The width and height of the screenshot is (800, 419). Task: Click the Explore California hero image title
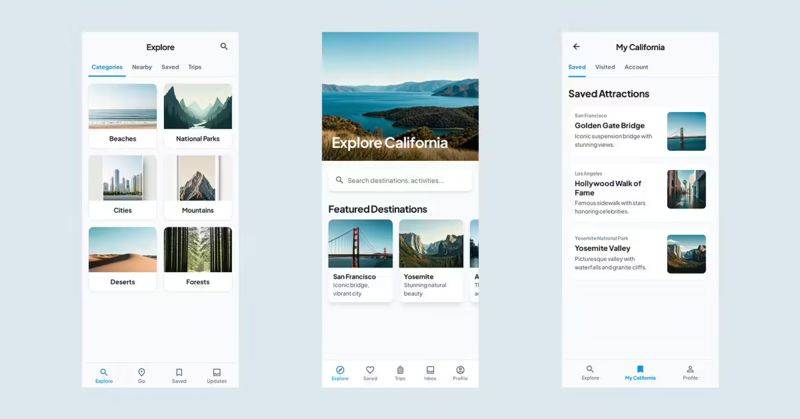pos(390,143)
